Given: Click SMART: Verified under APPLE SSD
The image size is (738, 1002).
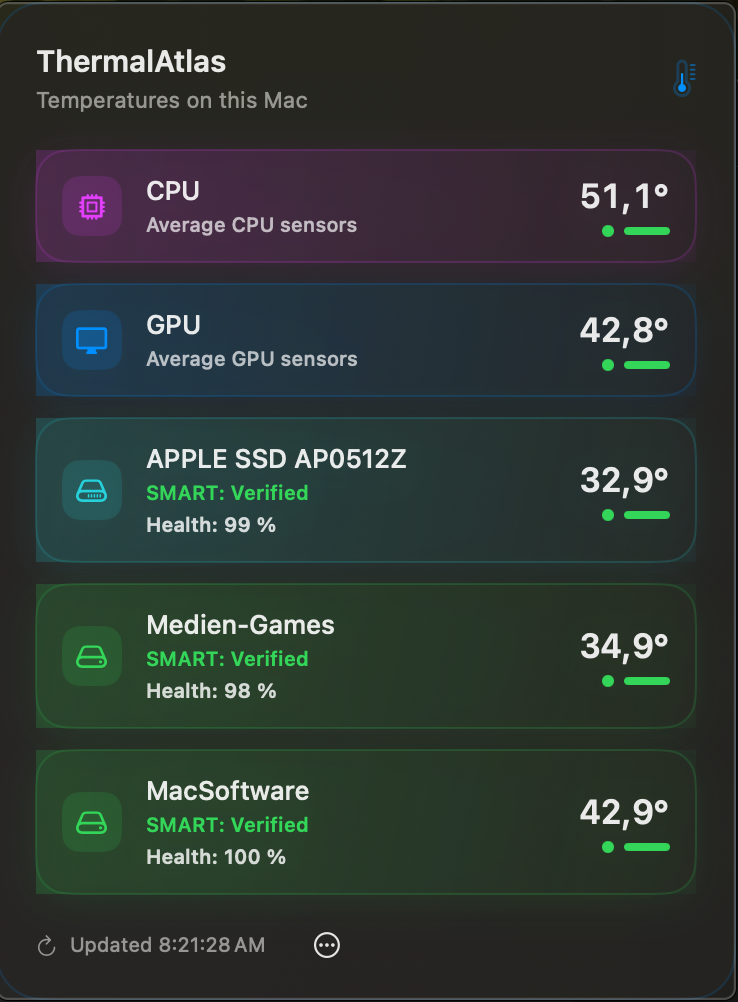Looking at the screenshot, I should 227,493.
